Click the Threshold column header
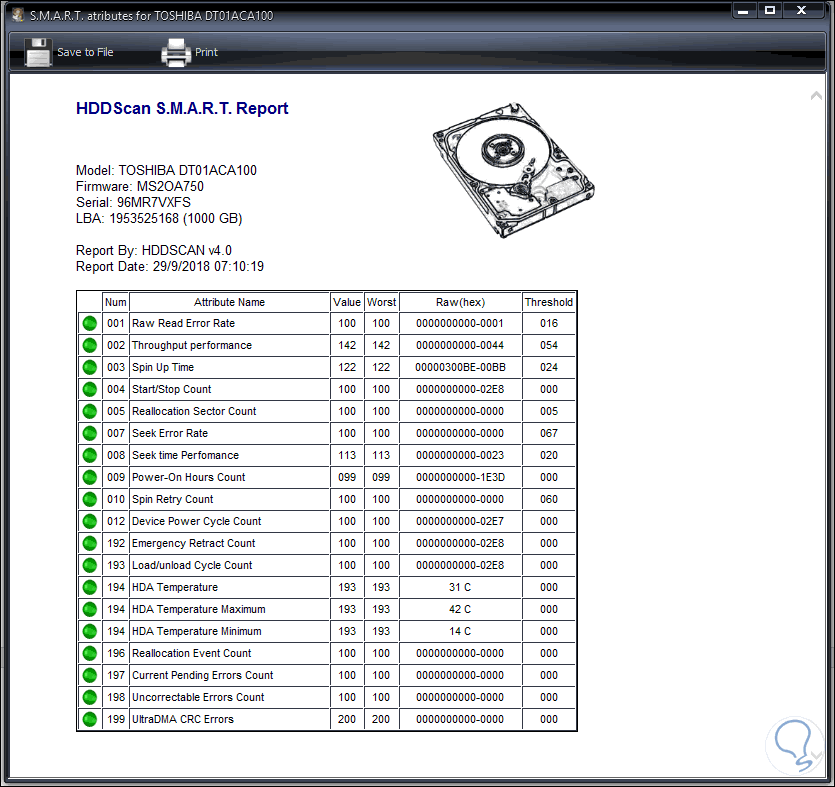This screenshot has height=787, width=835. pyautogui.click(x=549, y=302)
